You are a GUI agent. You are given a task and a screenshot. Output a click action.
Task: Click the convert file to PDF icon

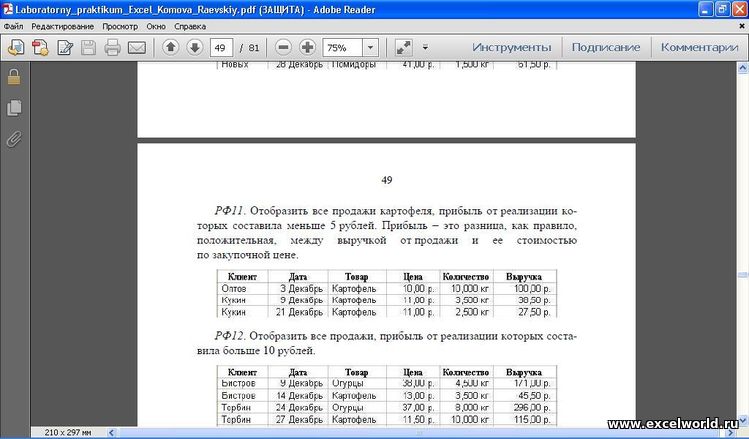point(40,47)
